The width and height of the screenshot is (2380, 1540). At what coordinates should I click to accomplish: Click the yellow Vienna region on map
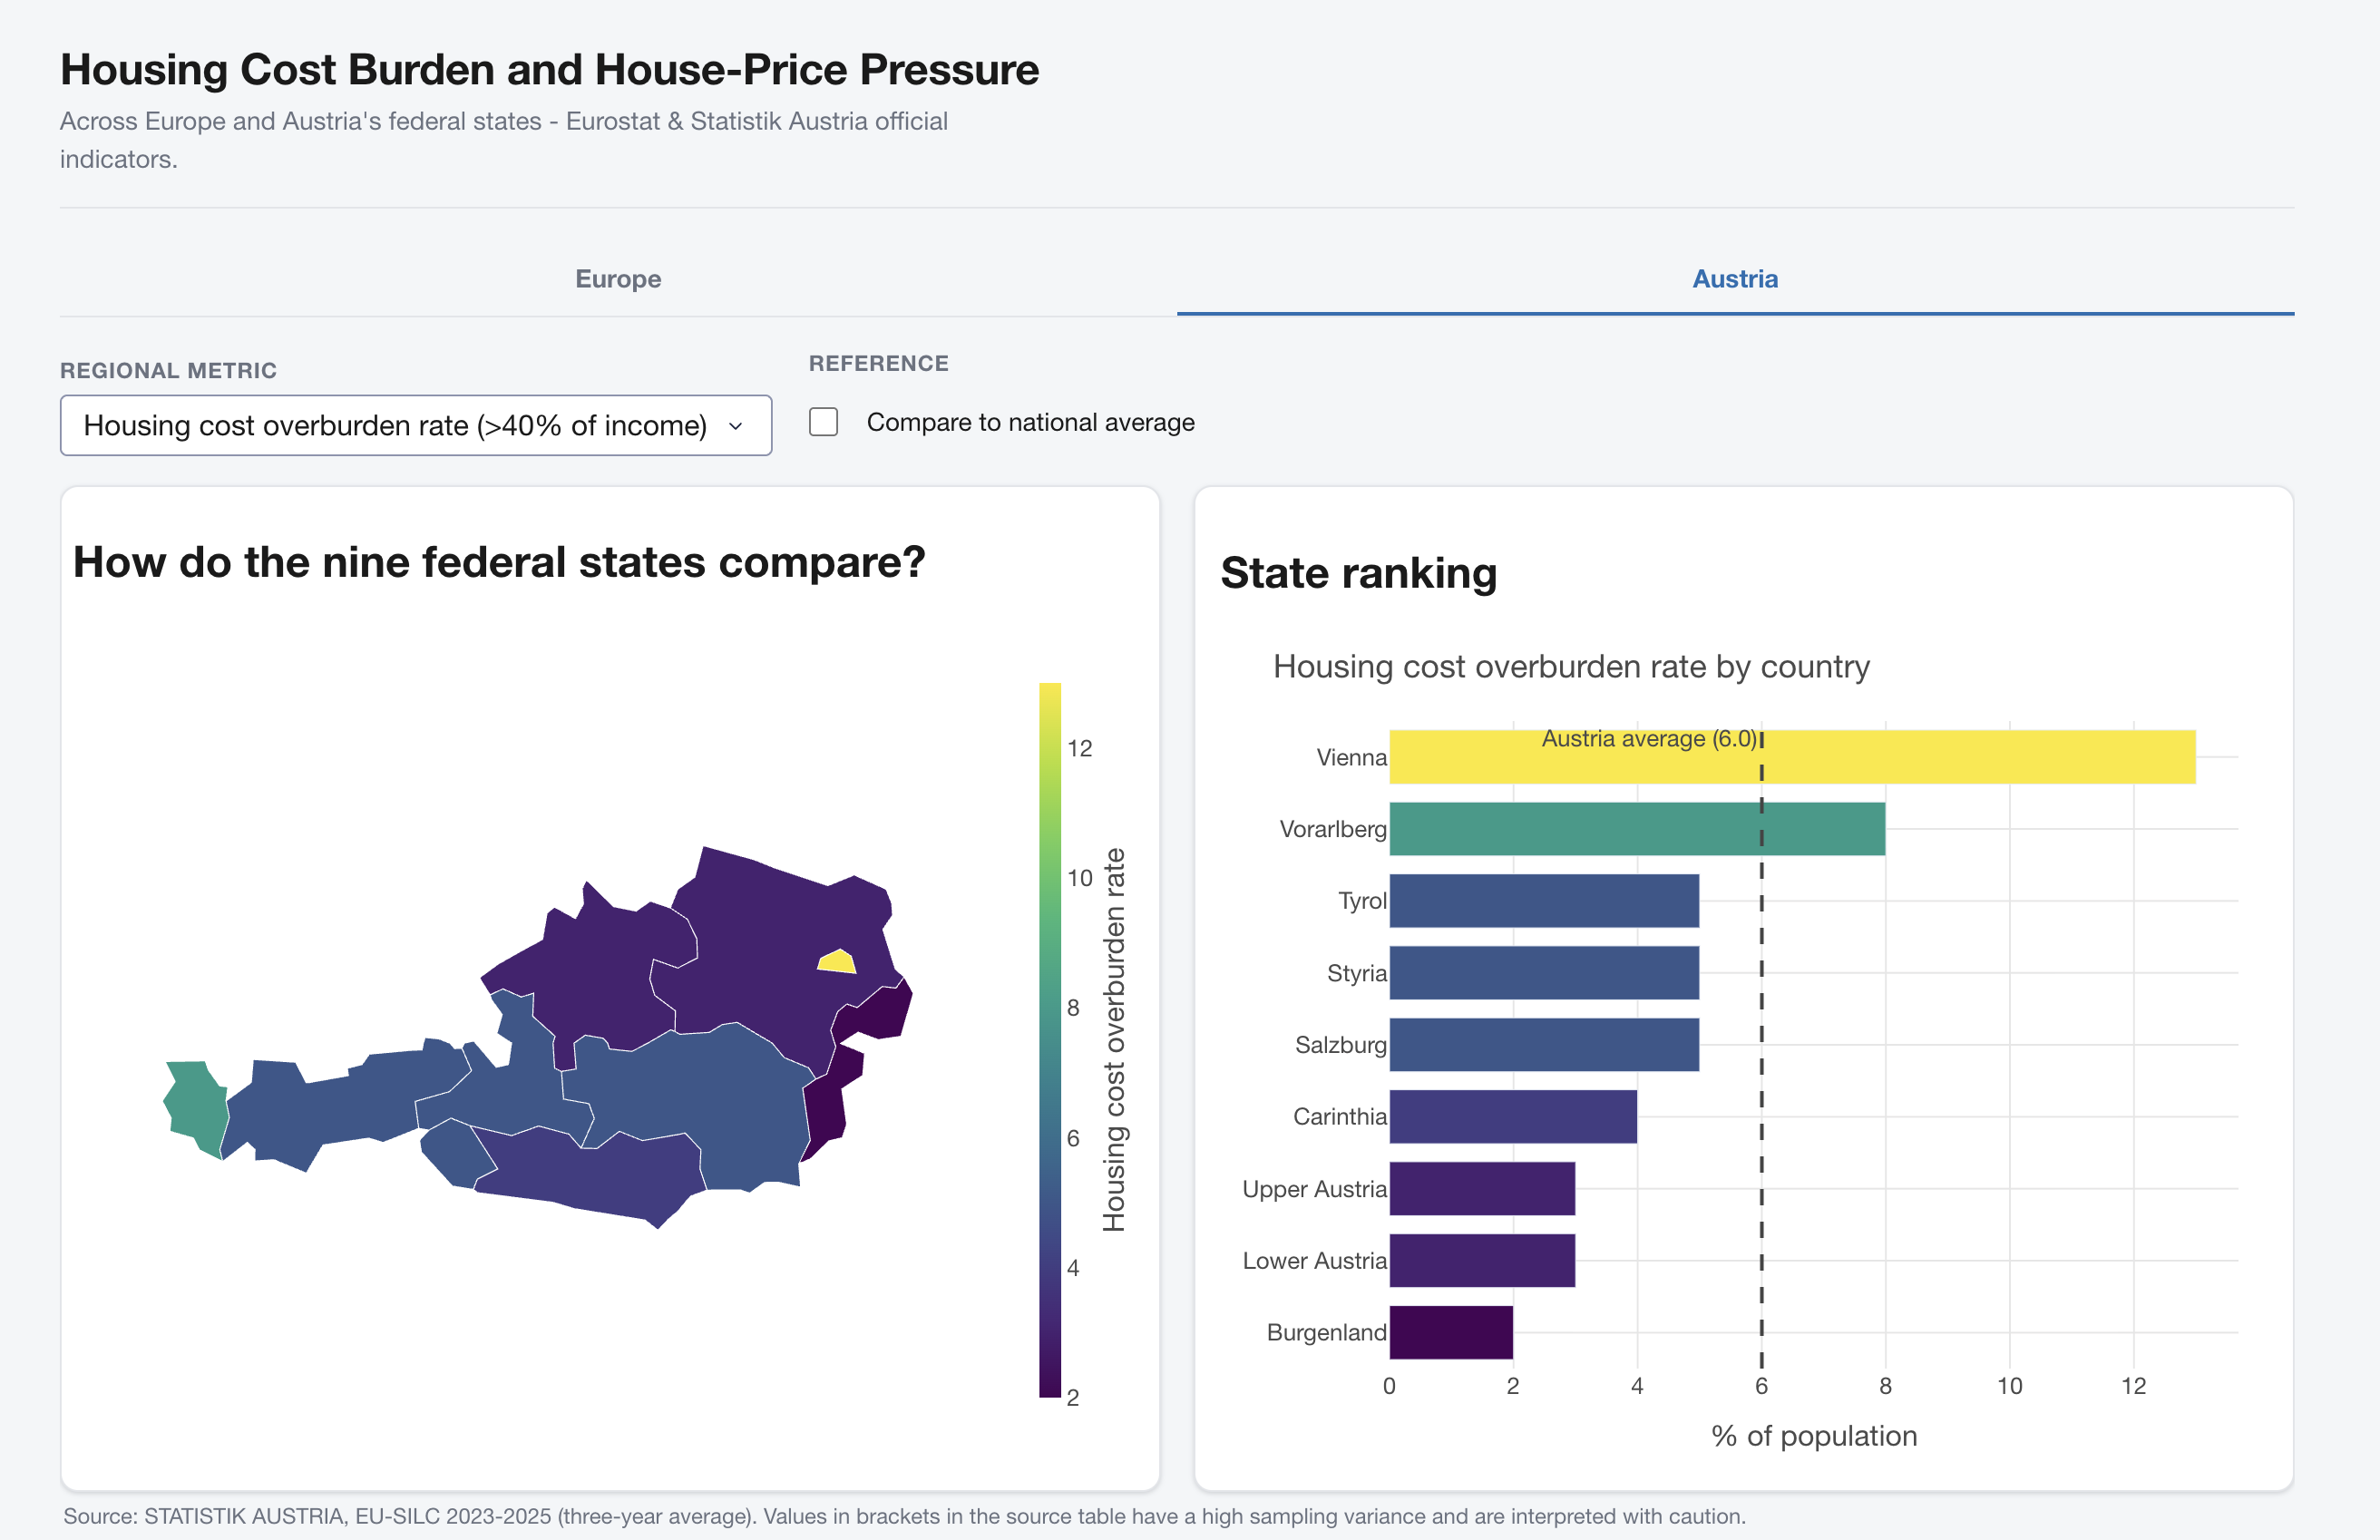(837, 962)
